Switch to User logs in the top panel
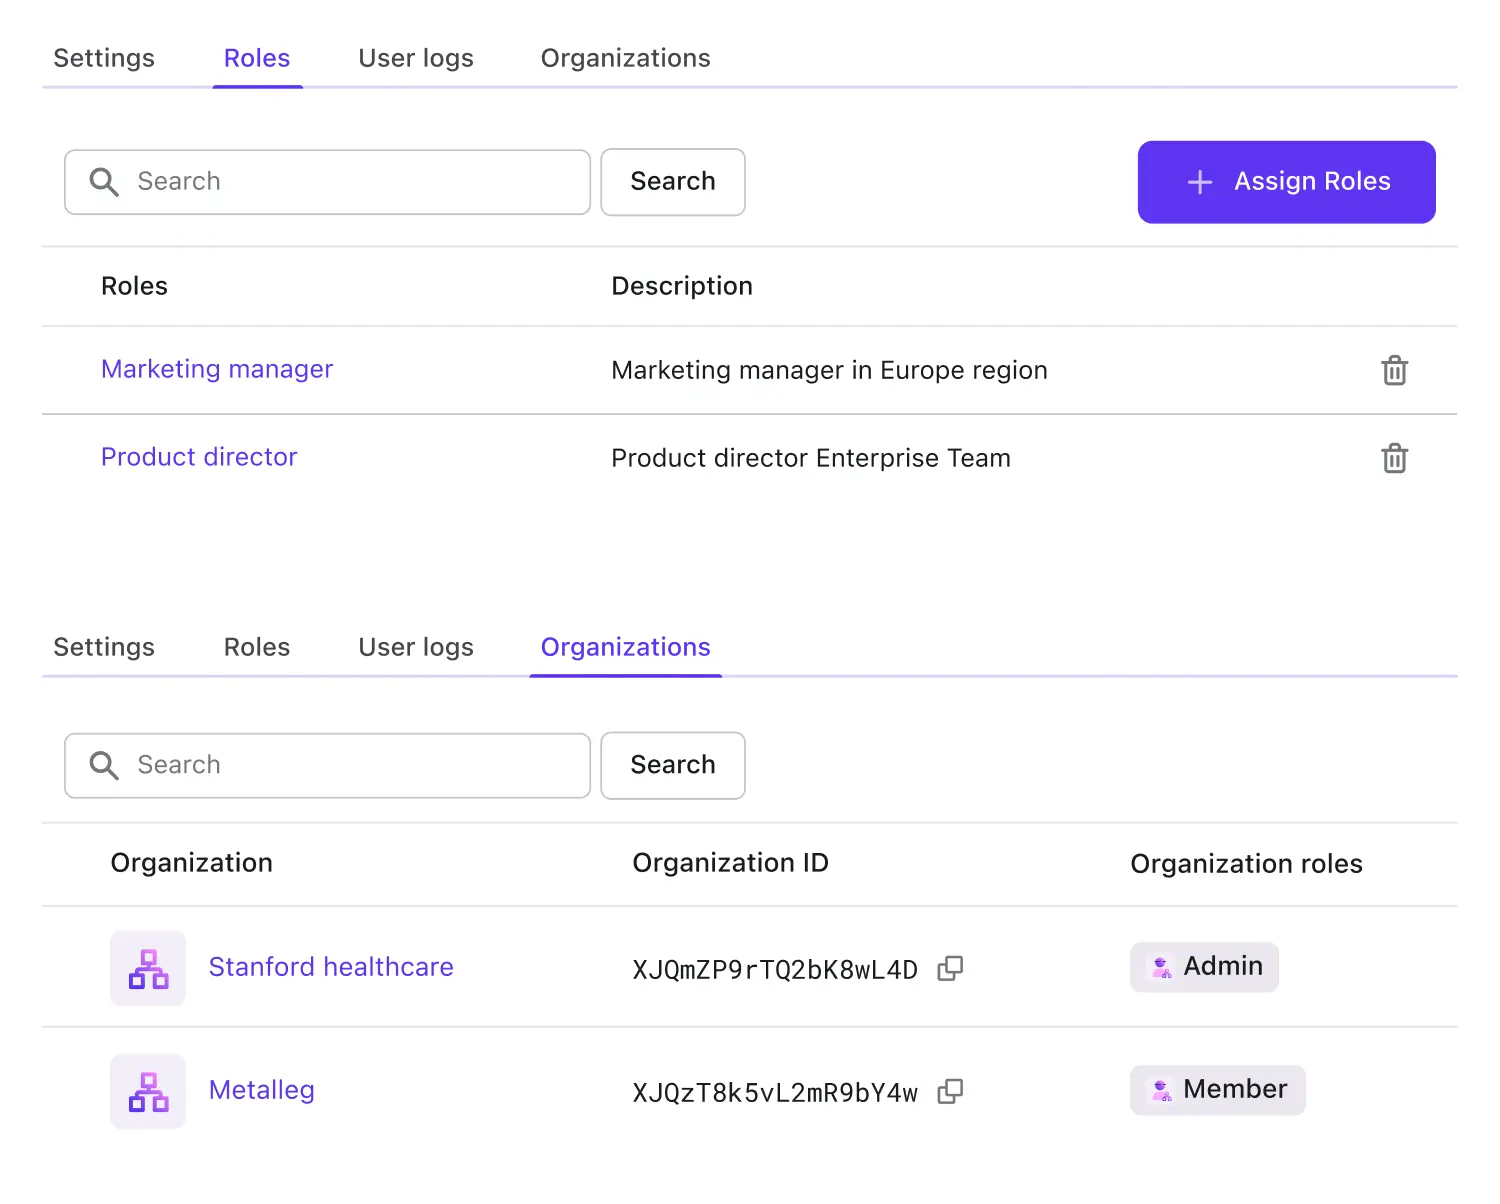The image size is (1500, 1204). tap(416, 58)
